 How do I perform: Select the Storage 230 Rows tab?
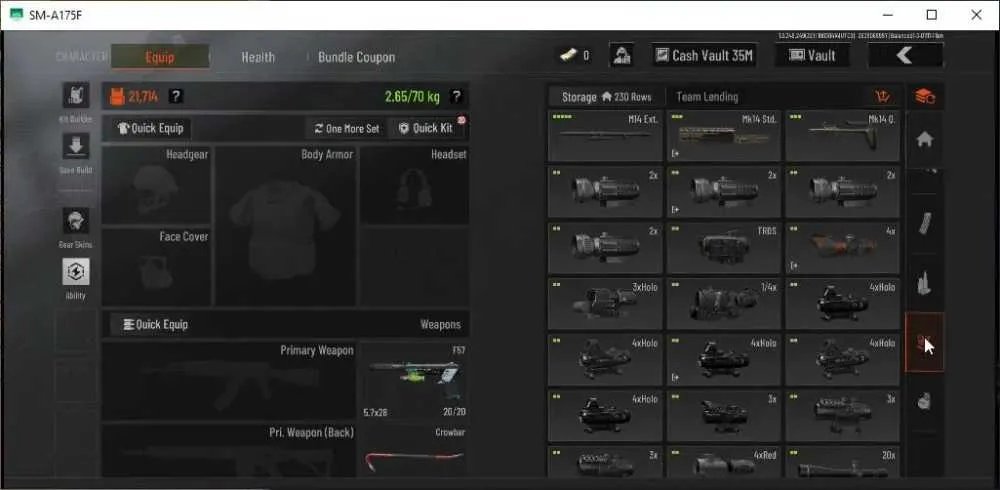coord(607,97)
